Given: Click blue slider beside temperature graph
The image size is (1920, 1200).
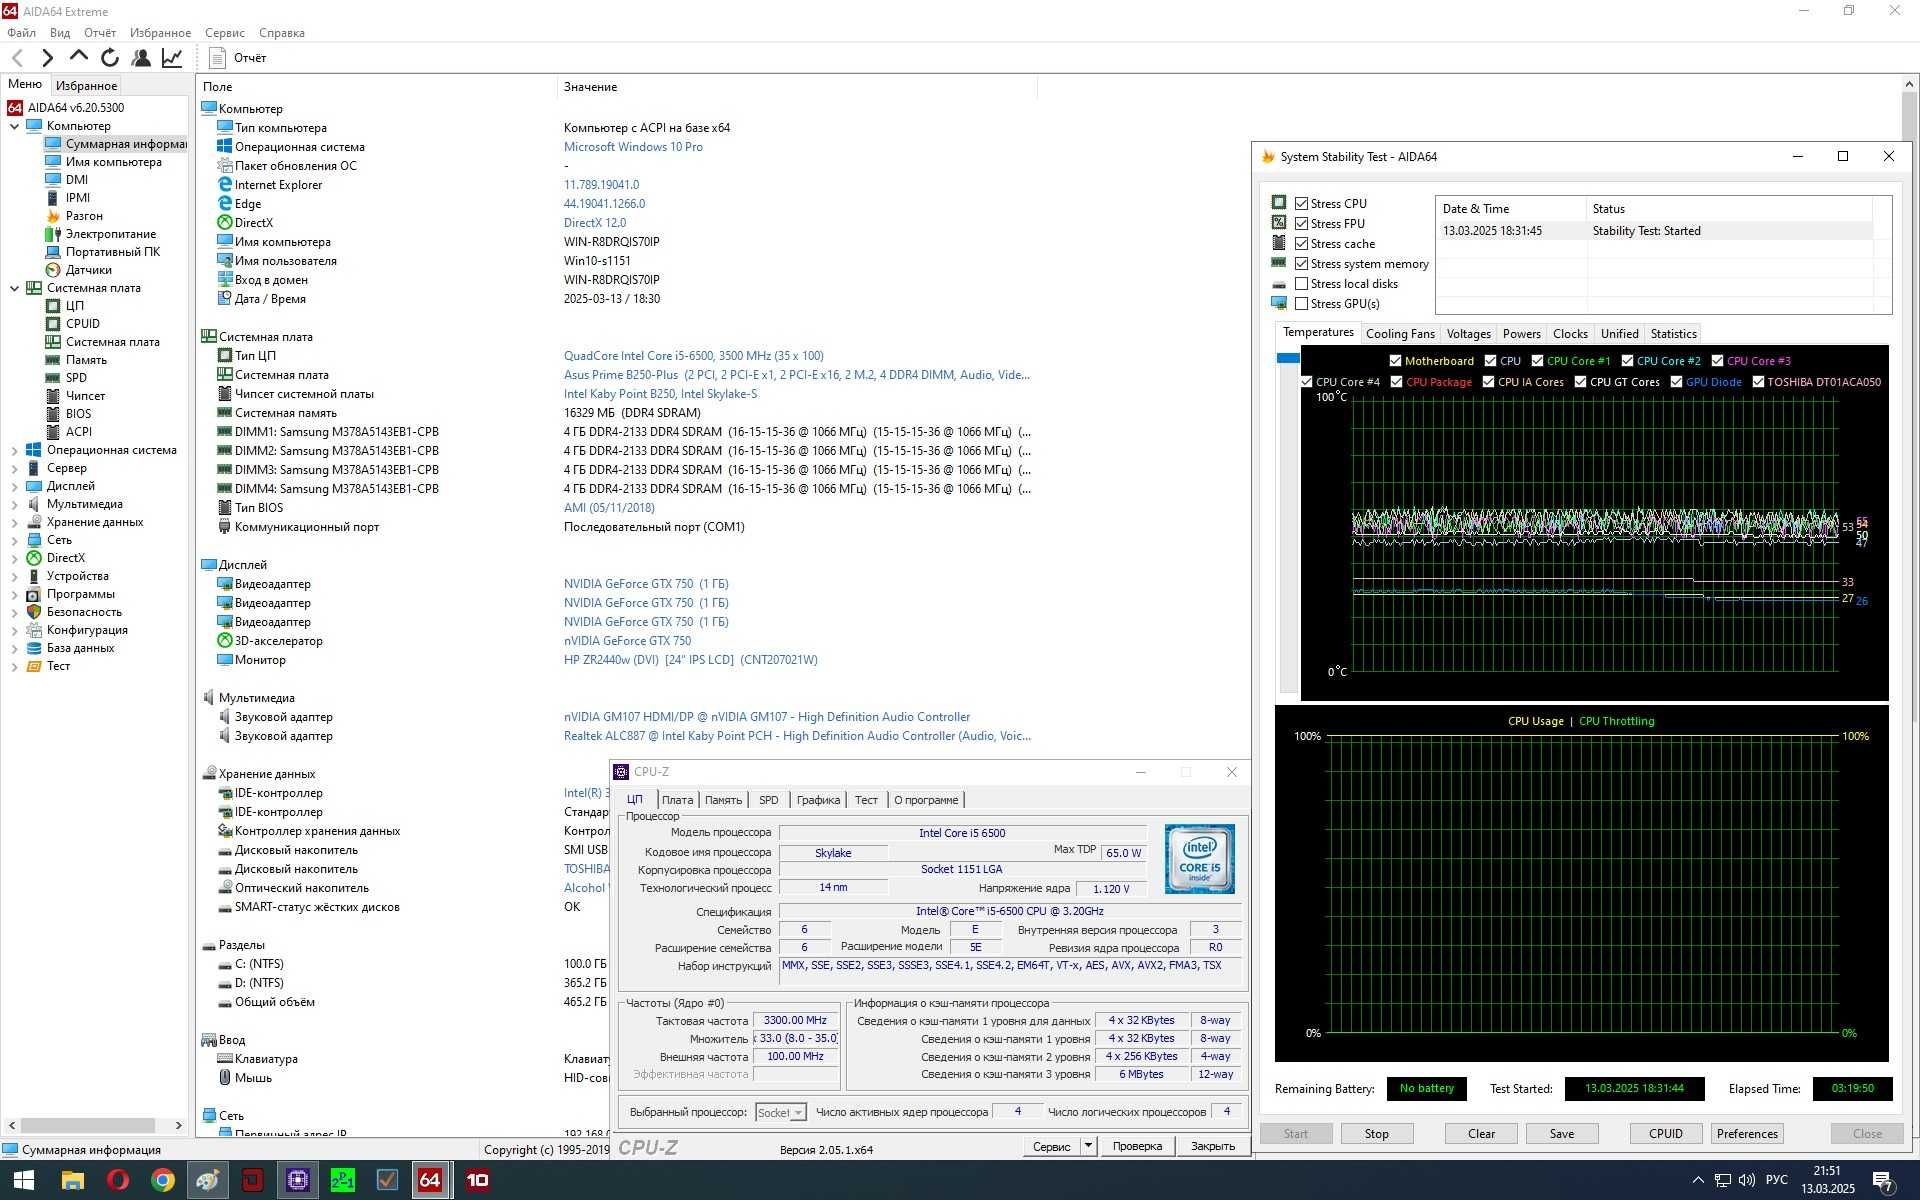Looking at the screenshot, I should point(1288,358).
